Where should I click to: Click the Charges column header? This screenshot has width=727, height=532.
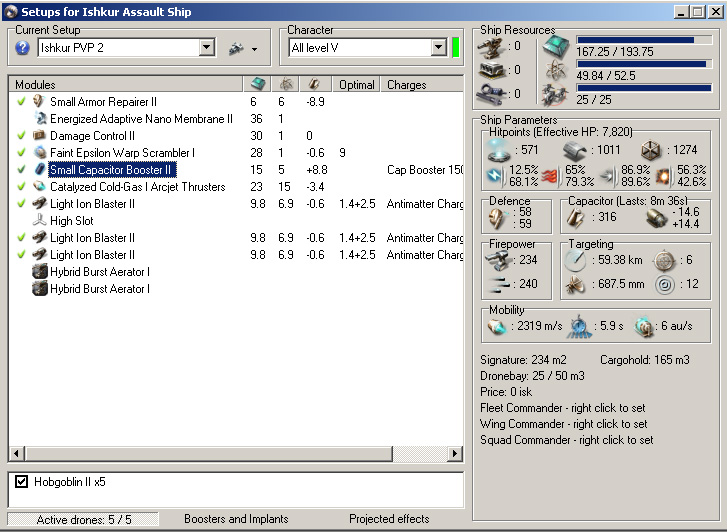[x=421, y=84]
